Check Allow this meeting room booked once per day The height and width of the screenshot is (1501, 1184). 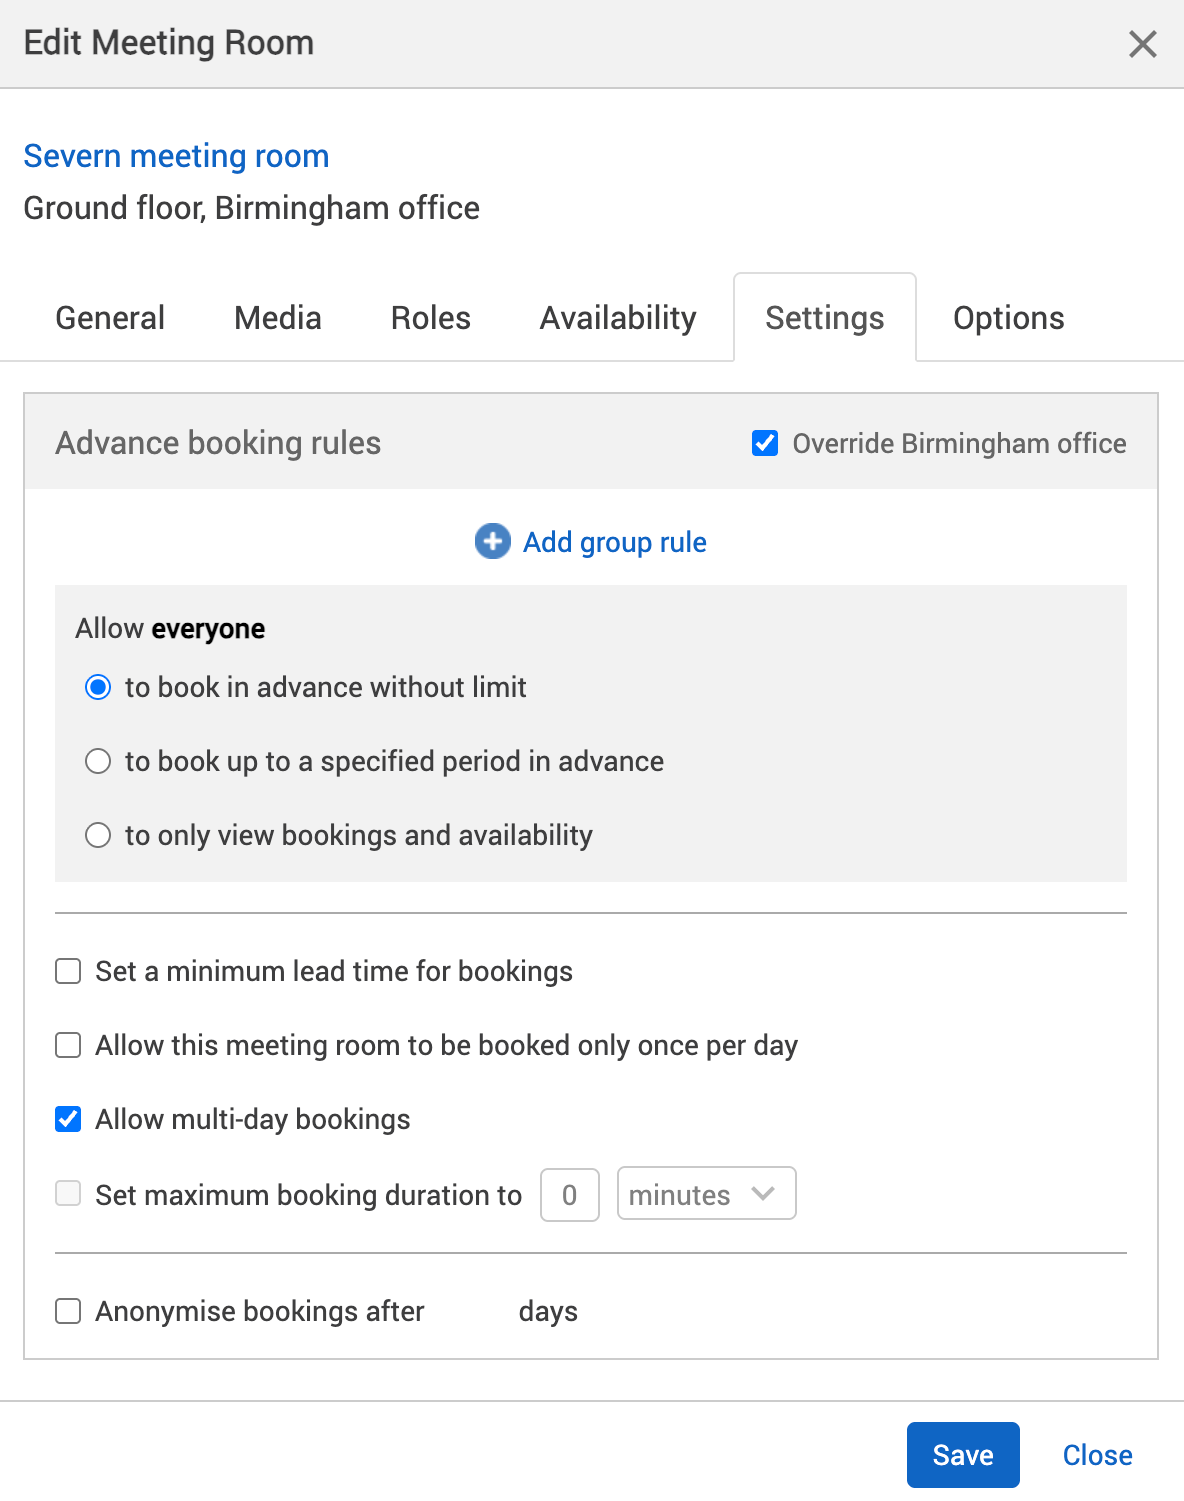67,1045
